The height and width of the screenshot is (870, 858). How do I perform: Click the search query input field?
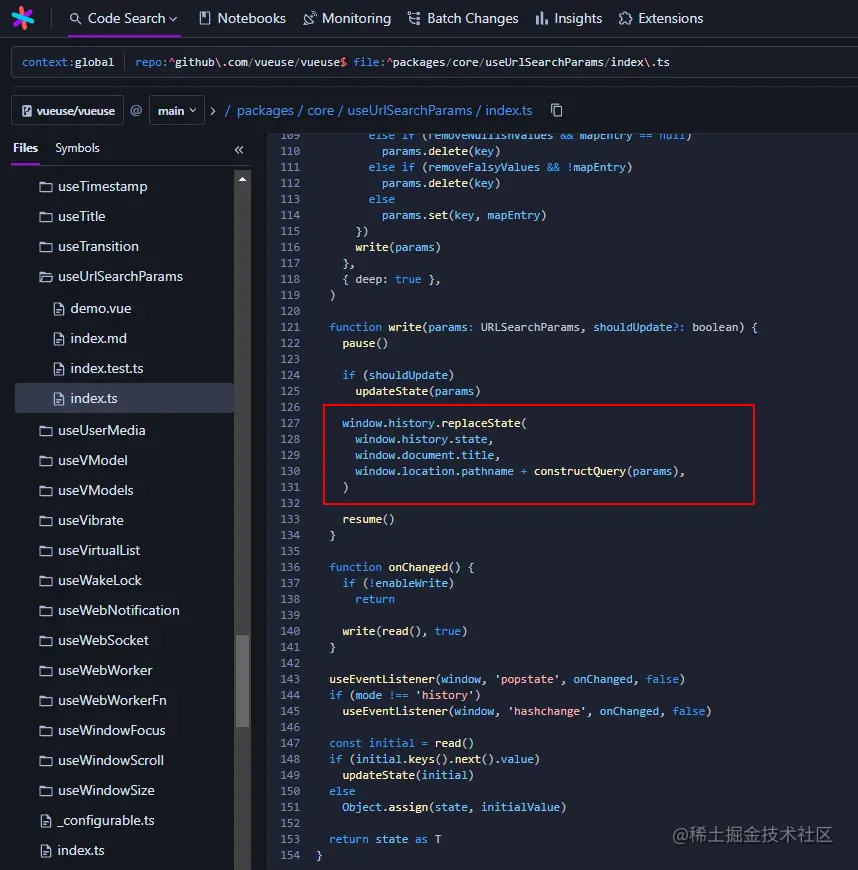tap(435, 62)
